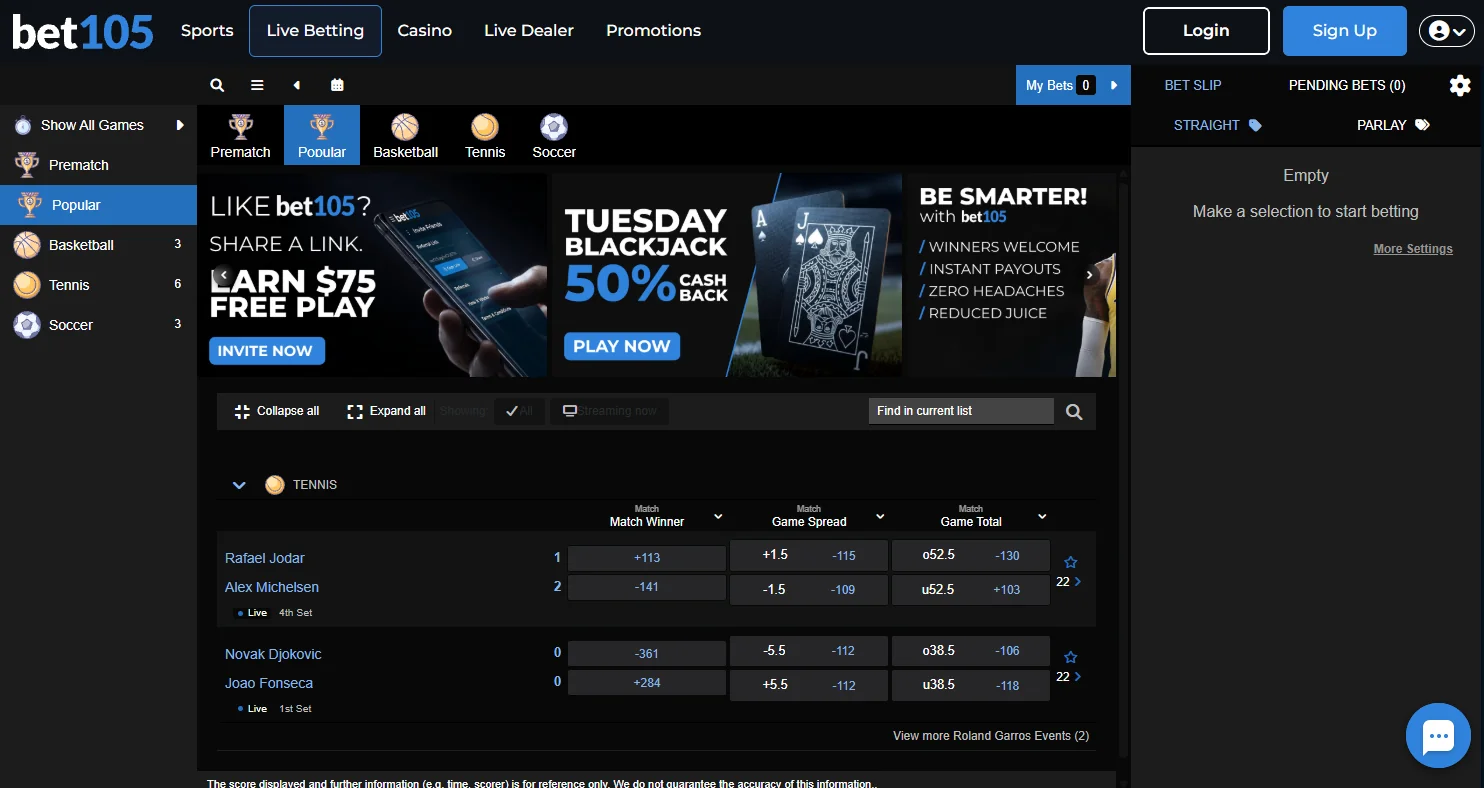The height and width of the screenshot is (788, 1484).
Task: Toggle the All showing filter
Action: (x=519, y=411)
